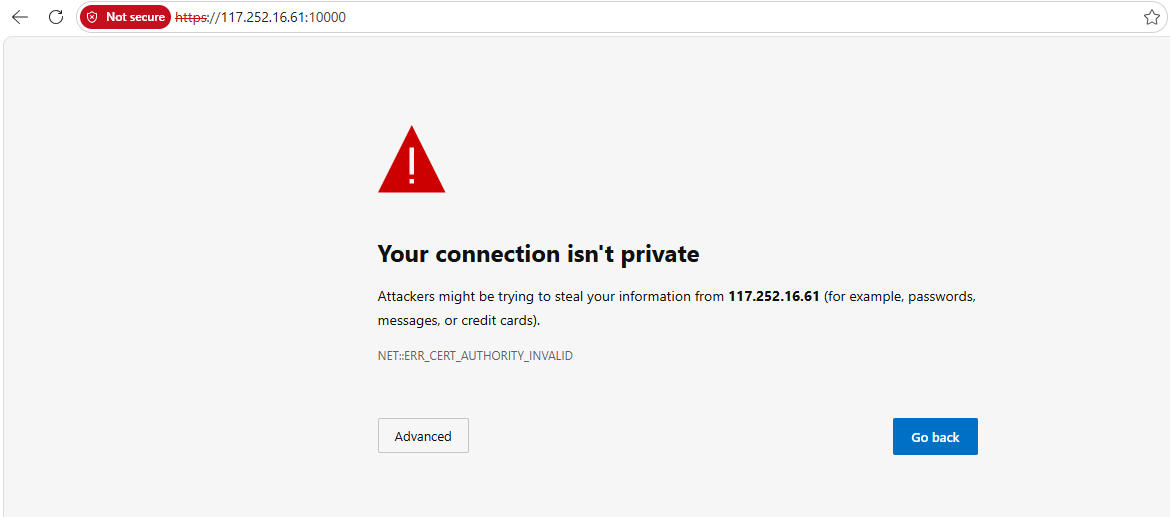1170x517 pixels.
Task: Click the word "passwords" in the warning
Action: click(x=941, y=297)
